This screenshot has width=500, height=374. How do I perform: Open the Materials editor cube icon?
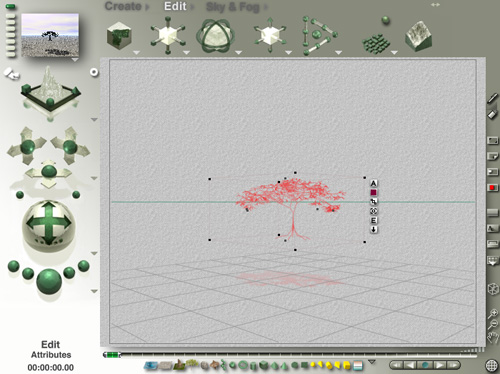click(119, 36)
